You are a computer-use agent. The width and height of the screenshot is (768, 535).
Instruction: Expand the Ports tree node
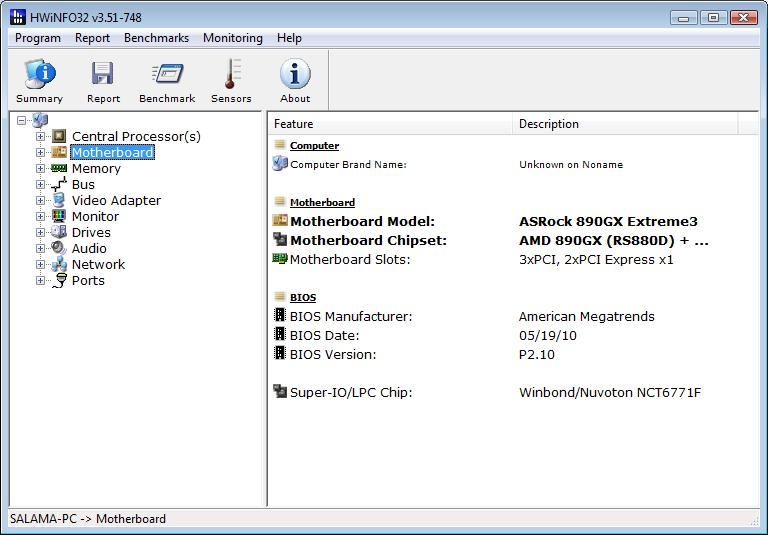[41, 280]
